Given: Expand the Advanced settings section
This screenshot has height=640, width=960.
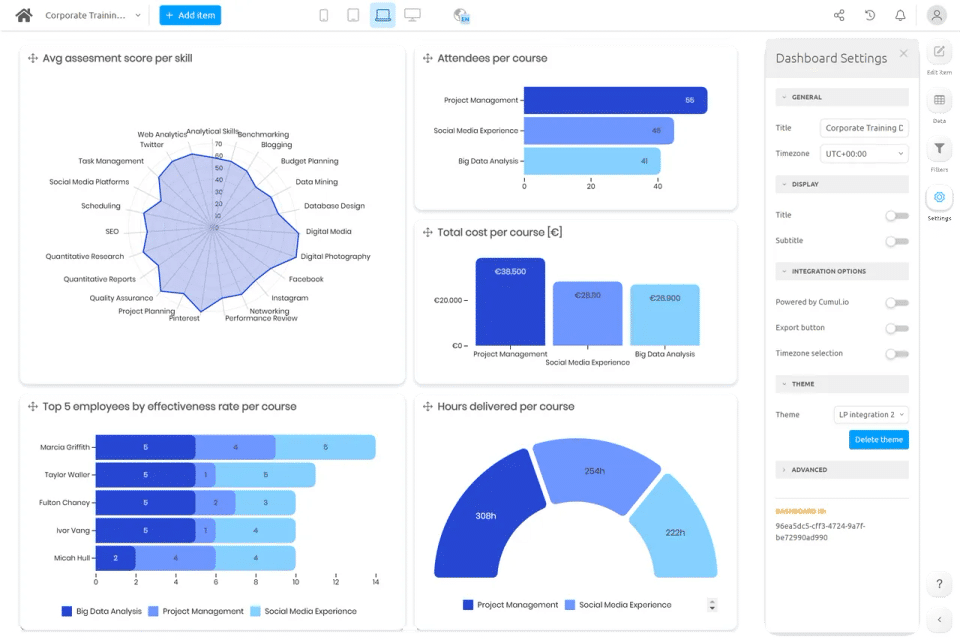Looking at the screenshot, I should pyautogui.click(x=842, y=470).
